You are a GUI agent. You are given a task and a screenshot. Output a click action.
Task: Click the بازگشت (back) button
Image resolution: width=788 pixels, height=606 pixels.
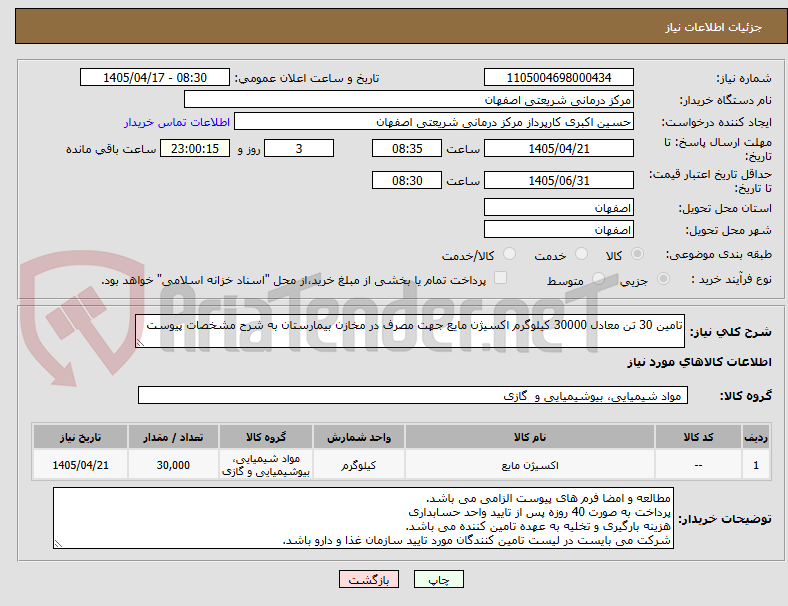(x=369, y=579)
